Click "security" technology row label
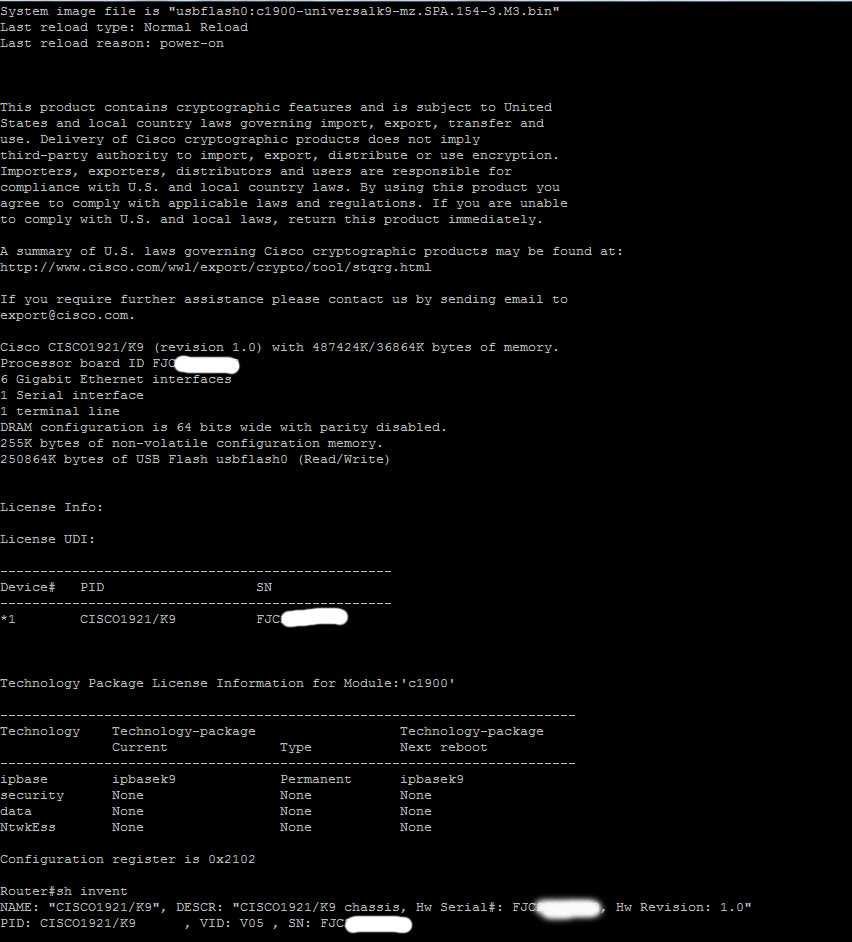 tap(32, 795)
